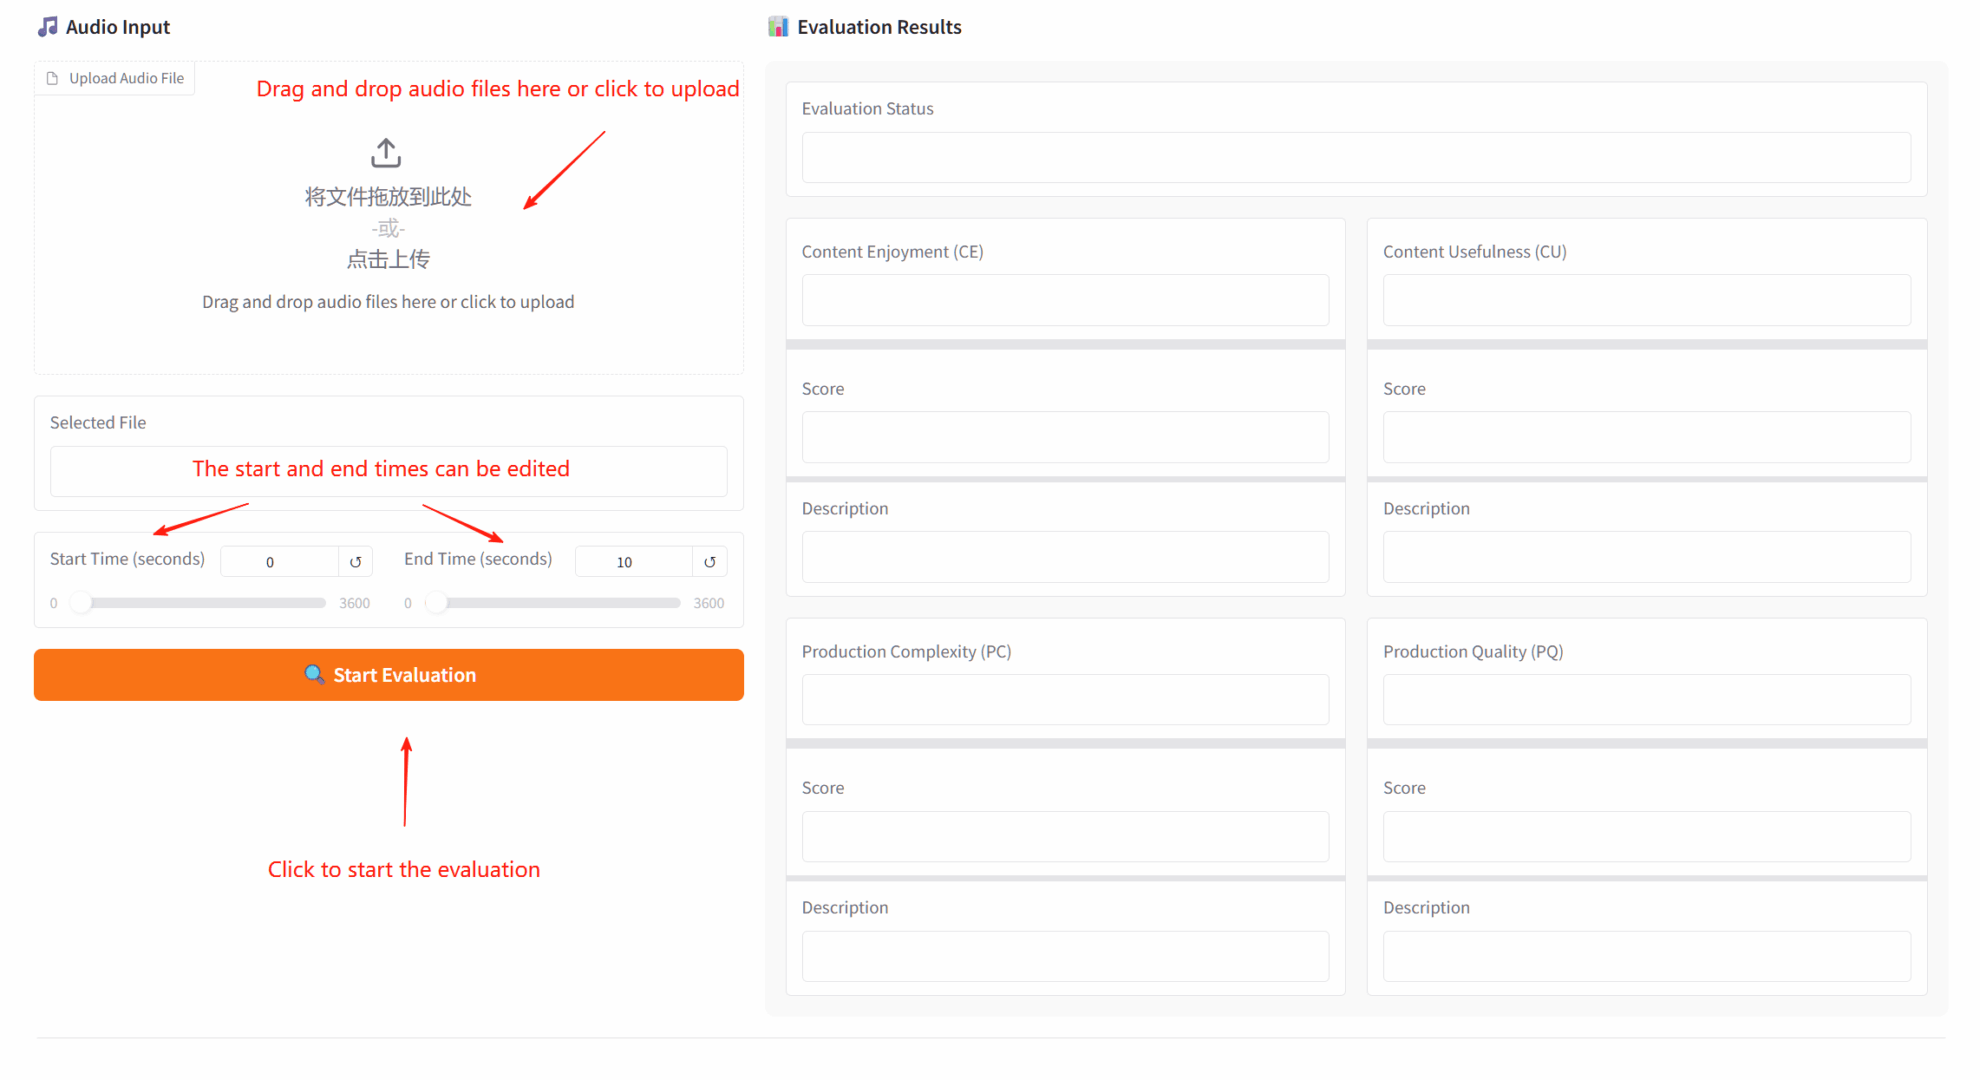Click the drag and drop upload area text
The width and height of the screenshot is (1980, 1080).
pyautogui.click(x=388, y=301)
